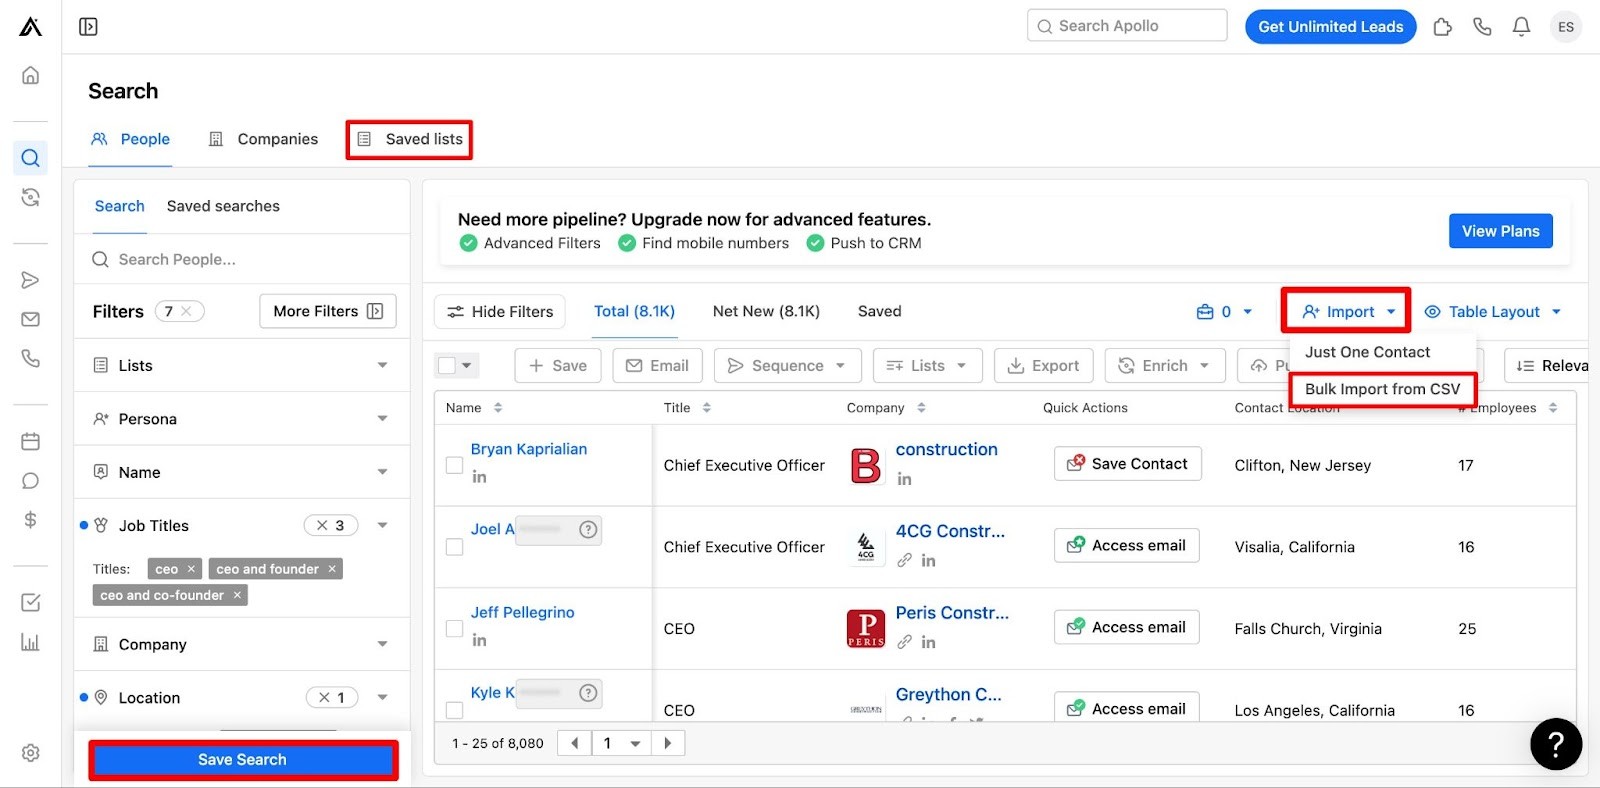Sort by the Name column header
The width and height of the screenshot is (1600, 788).
[x=474, y=408]
